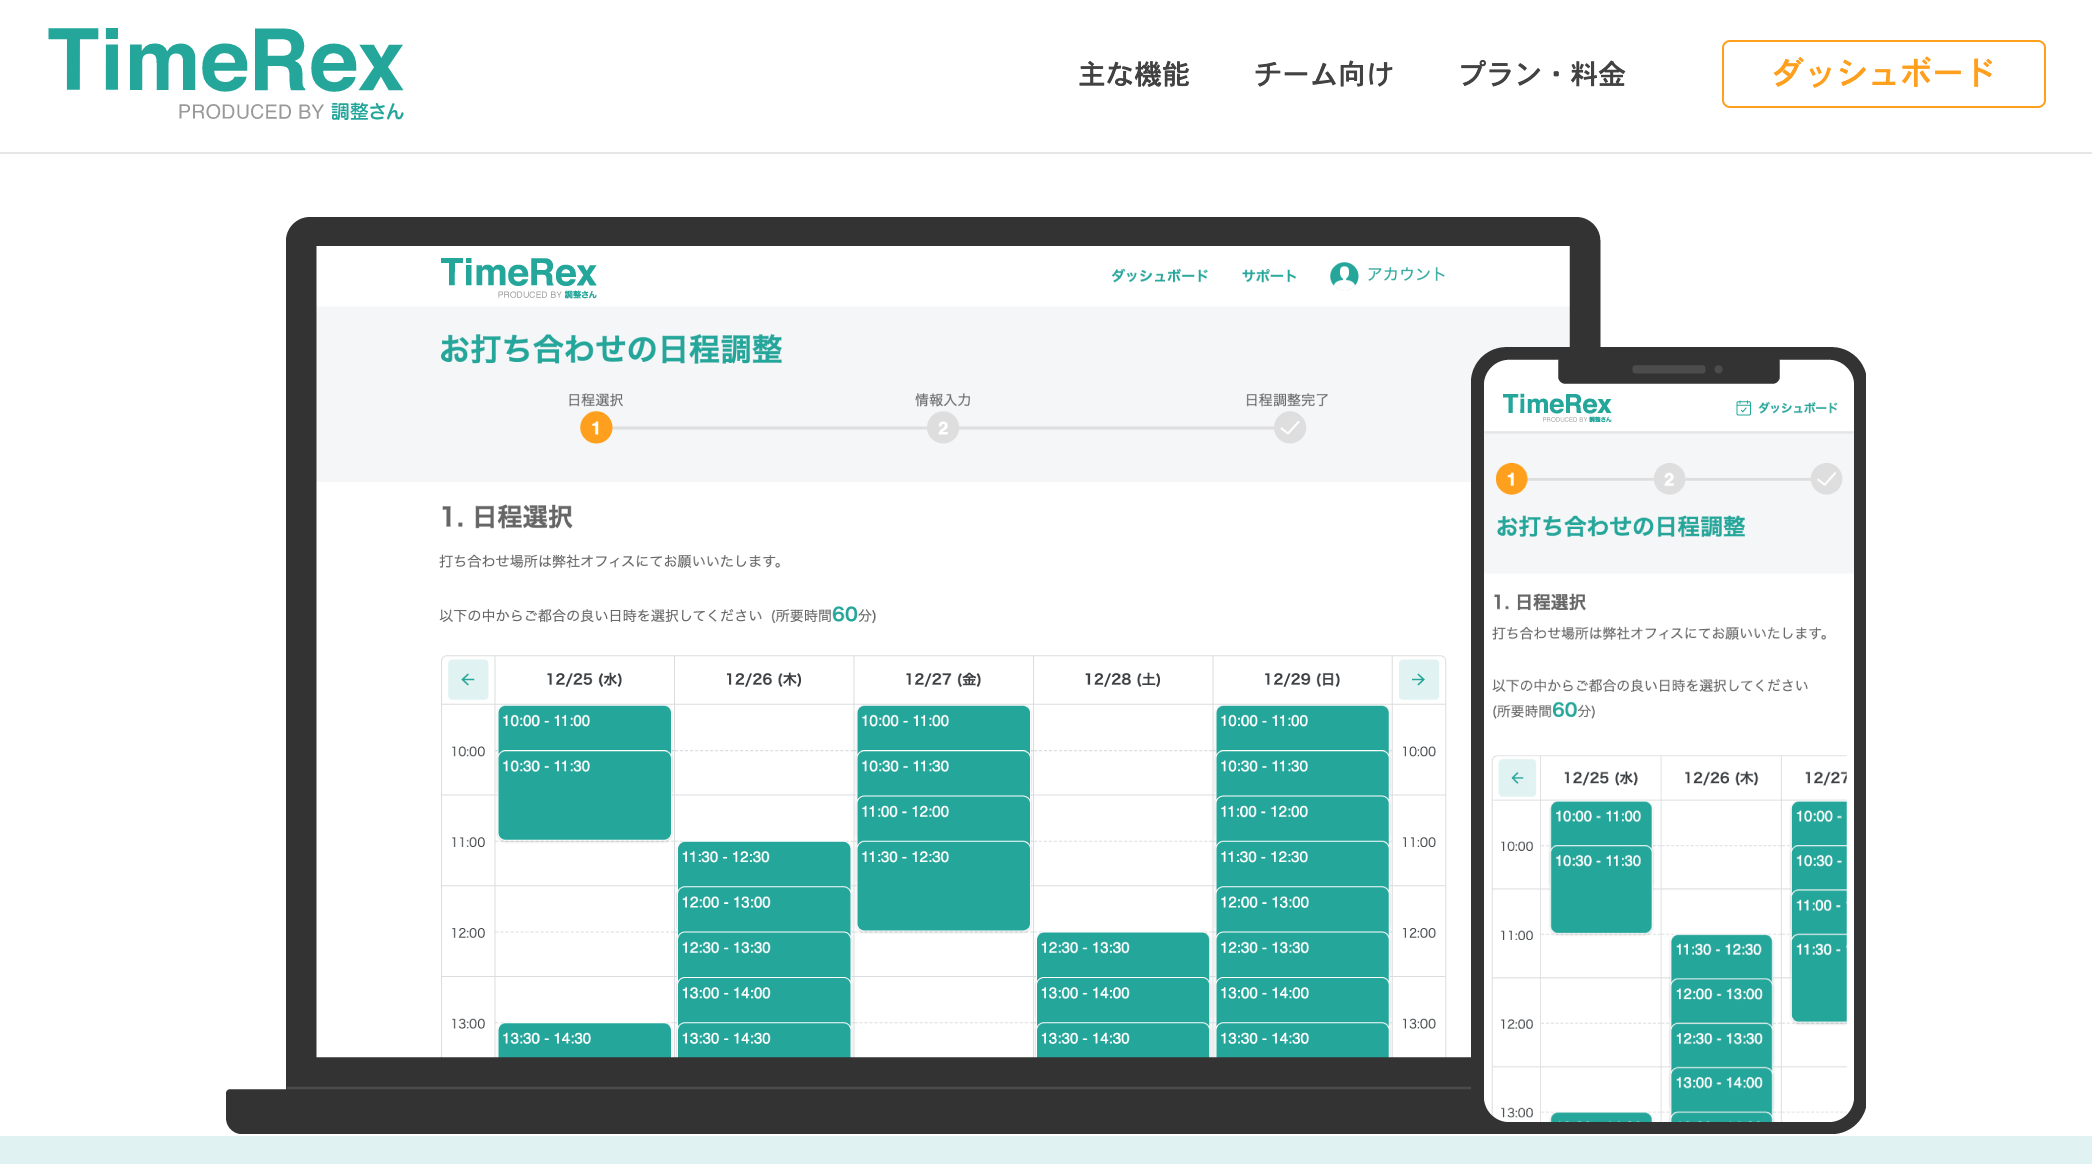Choose the 12:30 - 13:30 slot on 12/28 in the laptop
This screenshot has height=1164, width=2092.
1122,954
